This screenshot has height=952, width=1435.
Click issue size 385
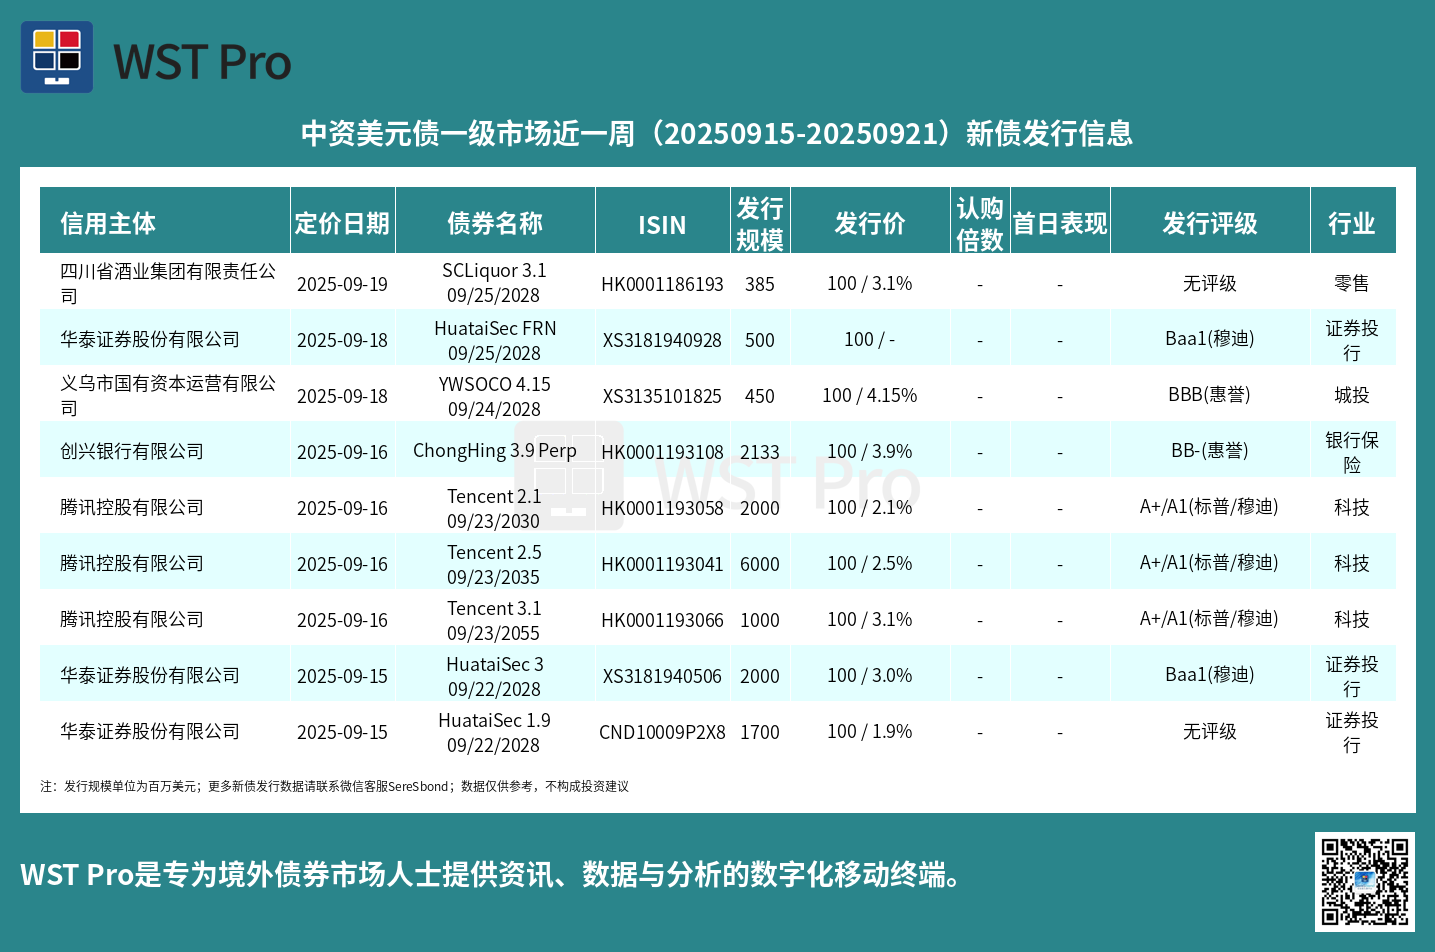(x=760, y=284)
